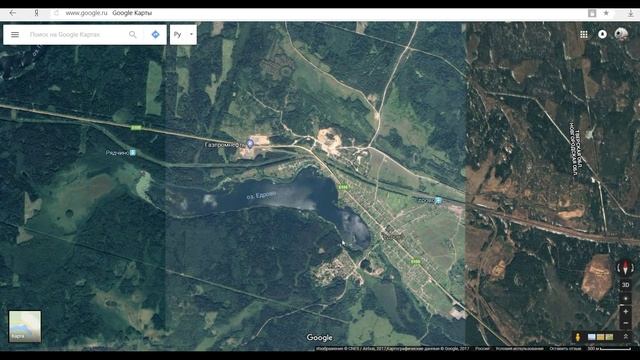Image resolution: width=640 pixels, height=360 pixels.
Task: Show my location with the target button
Action: pyautogui.click(x=625, y=298)
